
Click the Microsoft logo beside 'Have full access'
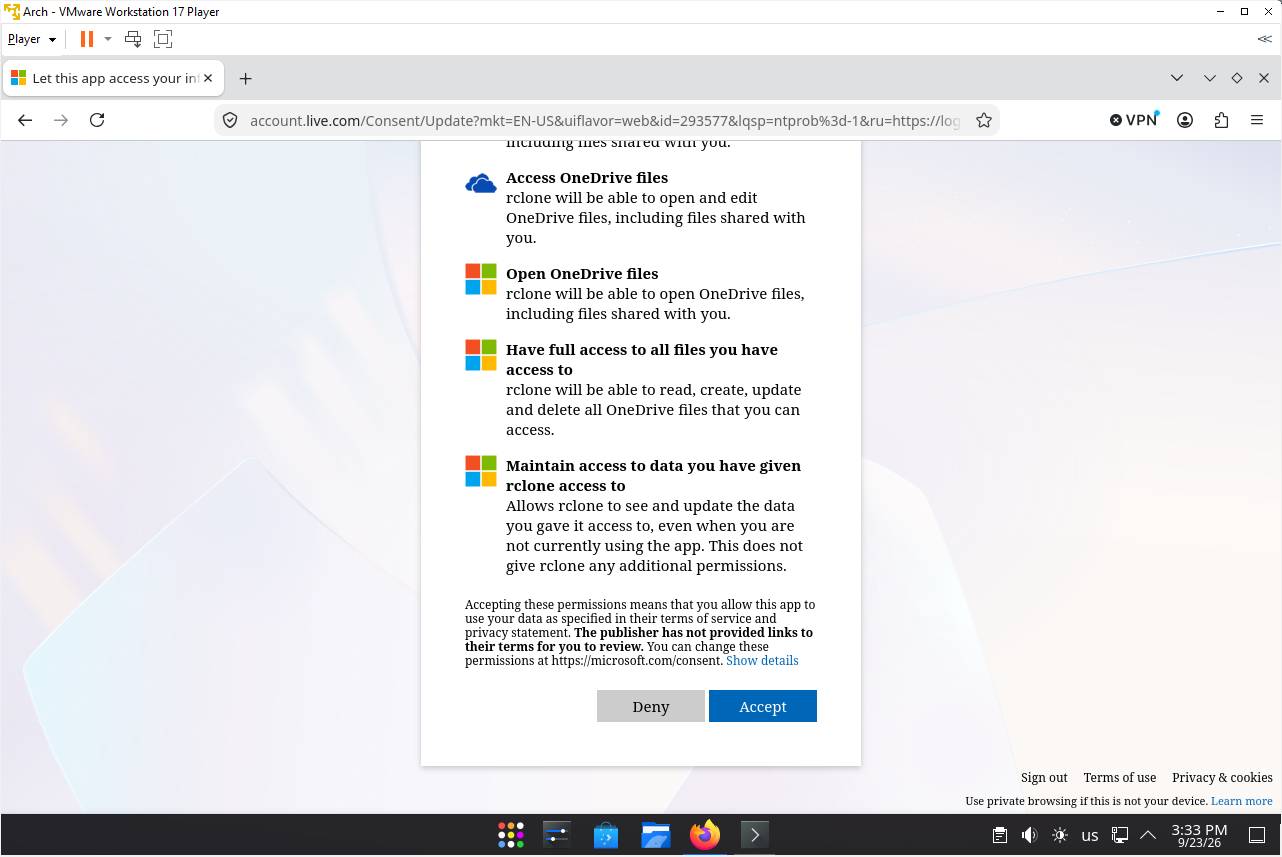point(481,355)
